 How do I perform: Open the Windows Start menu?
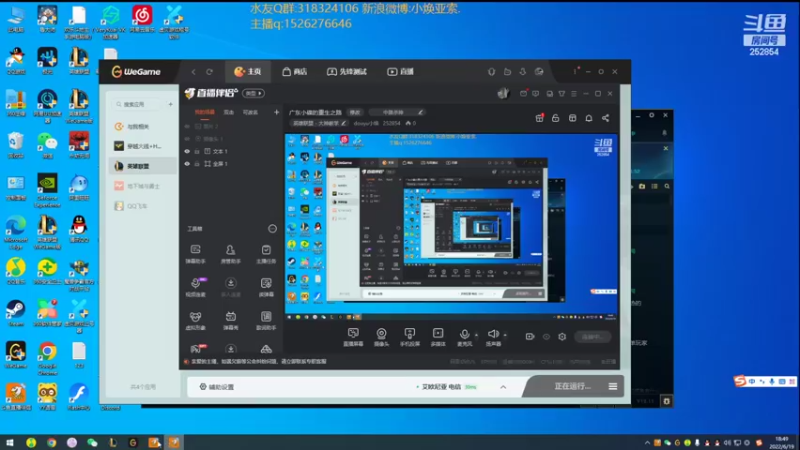point(10,442)
